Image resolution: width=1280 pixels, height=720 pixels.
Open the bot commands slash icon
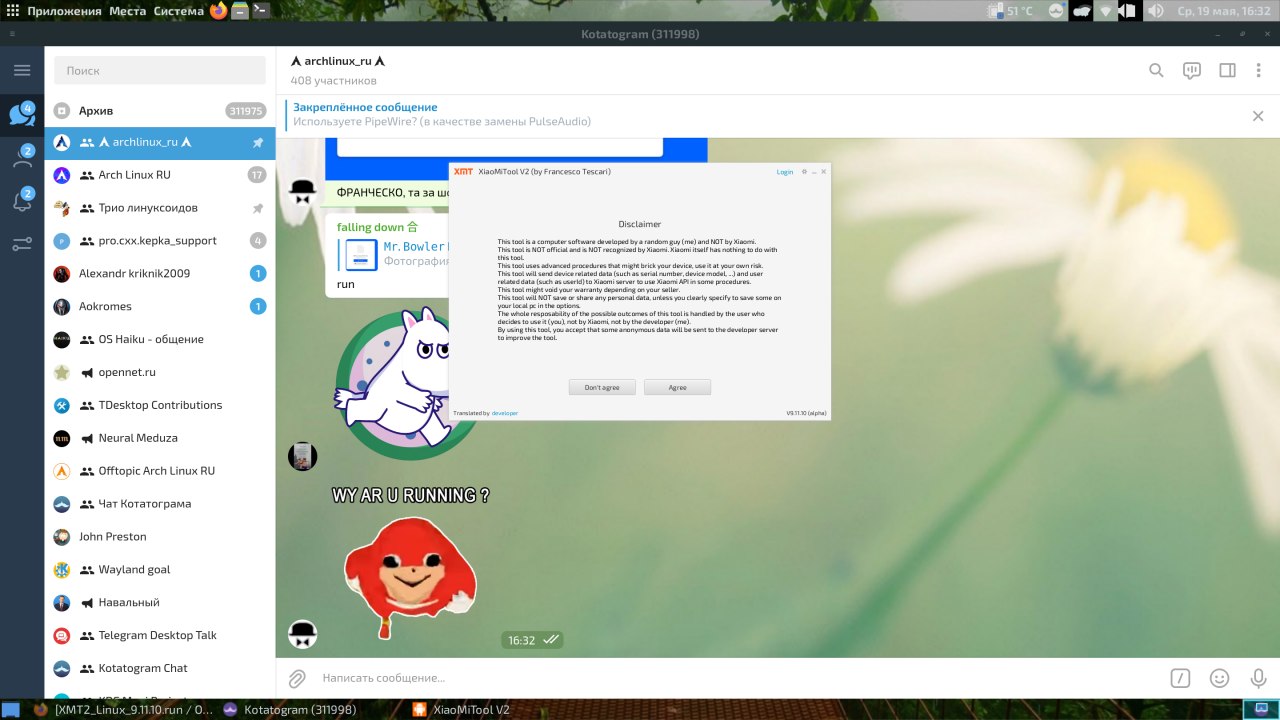point(1181,678)
